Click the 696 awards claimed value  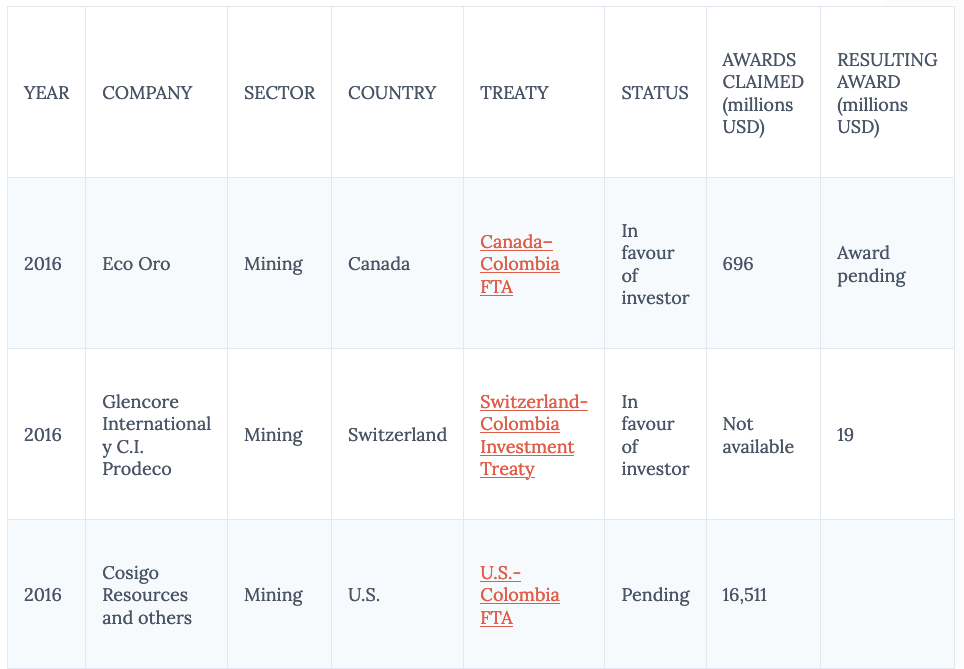[738, 264]
